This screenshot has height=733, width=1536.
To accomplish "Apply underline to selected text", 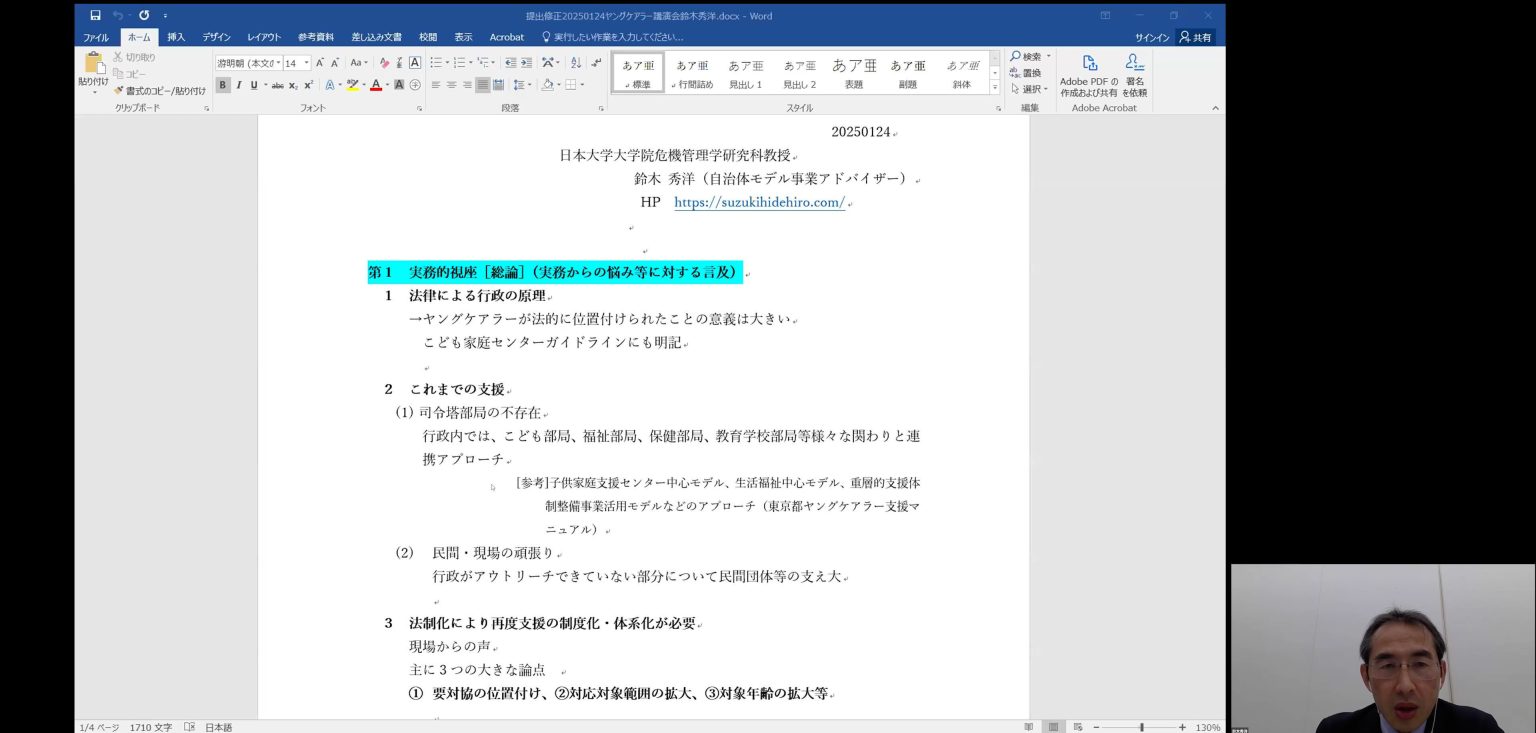I will [254, 84].
